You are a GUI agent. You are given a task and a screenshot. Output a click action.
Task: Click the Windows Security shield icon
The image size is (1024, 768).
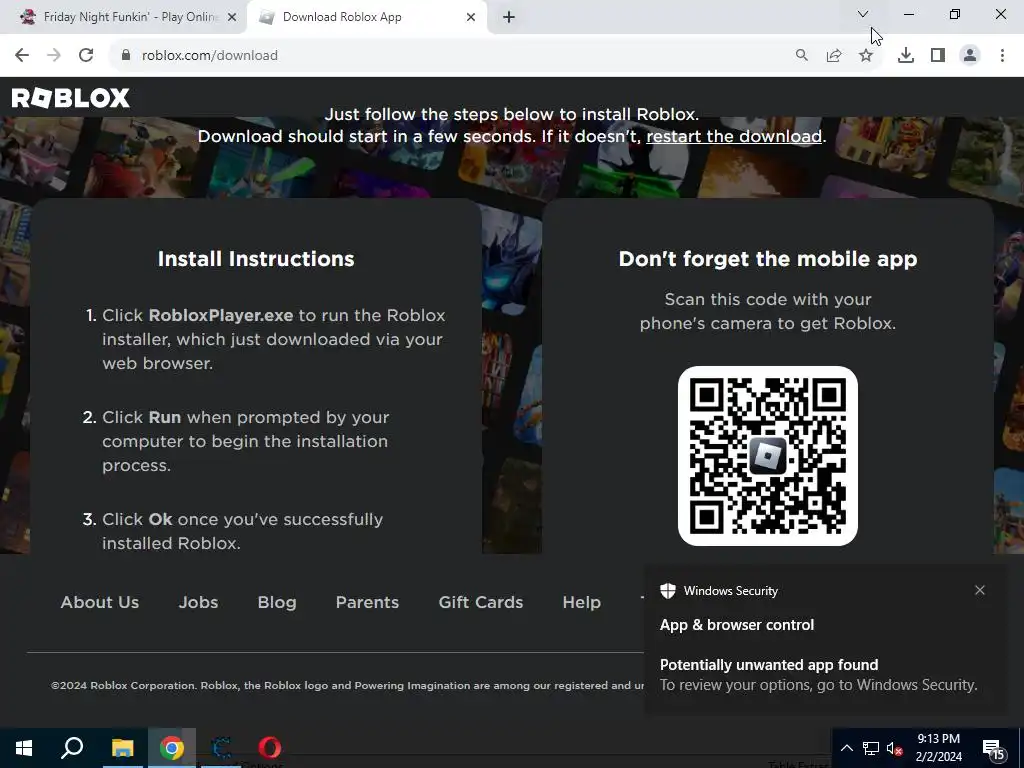pyautogui.click(x=667, y=591)
